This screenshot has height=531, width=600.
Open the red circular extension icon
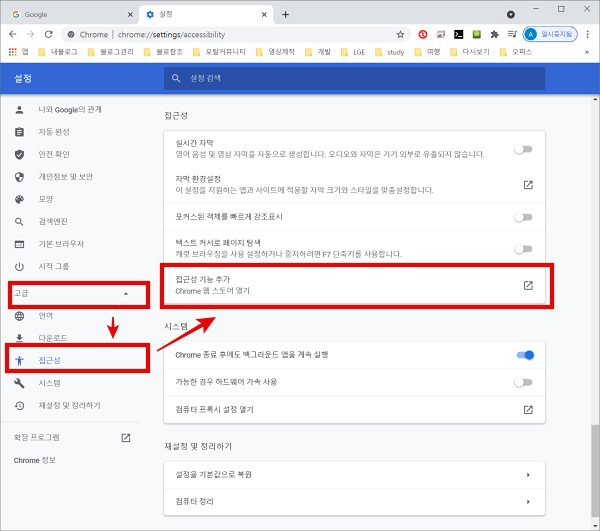tap(422, 34)
